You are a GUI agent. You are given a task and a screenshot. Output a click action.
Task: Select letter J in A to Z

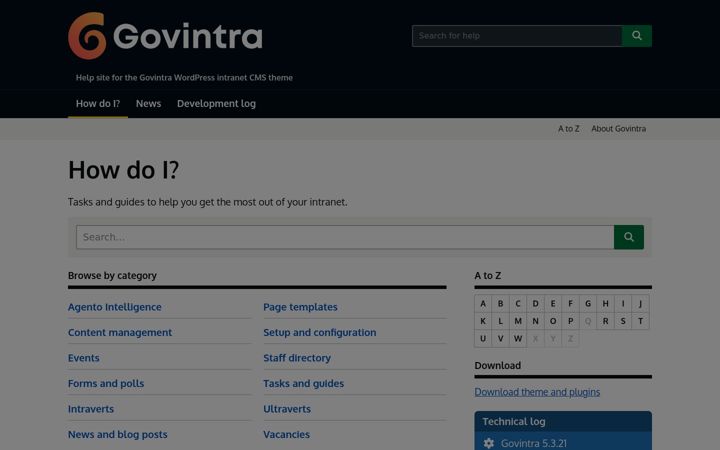pos(640,304)
